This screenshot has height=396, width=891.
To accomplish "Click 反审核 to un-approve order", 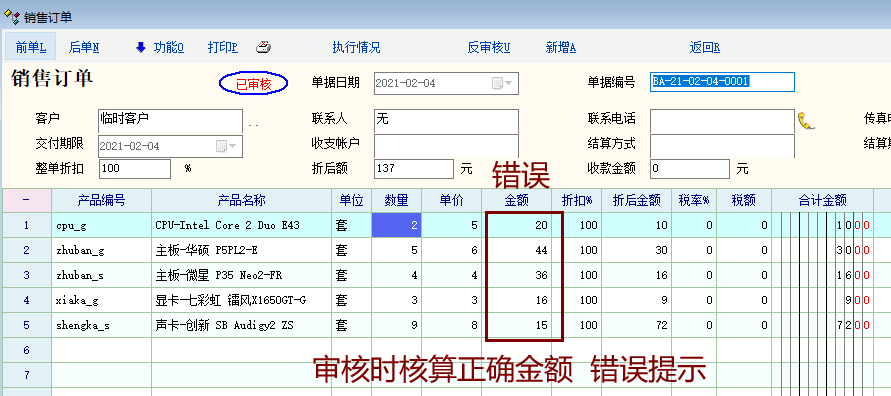I will click(x=489, y=47).
